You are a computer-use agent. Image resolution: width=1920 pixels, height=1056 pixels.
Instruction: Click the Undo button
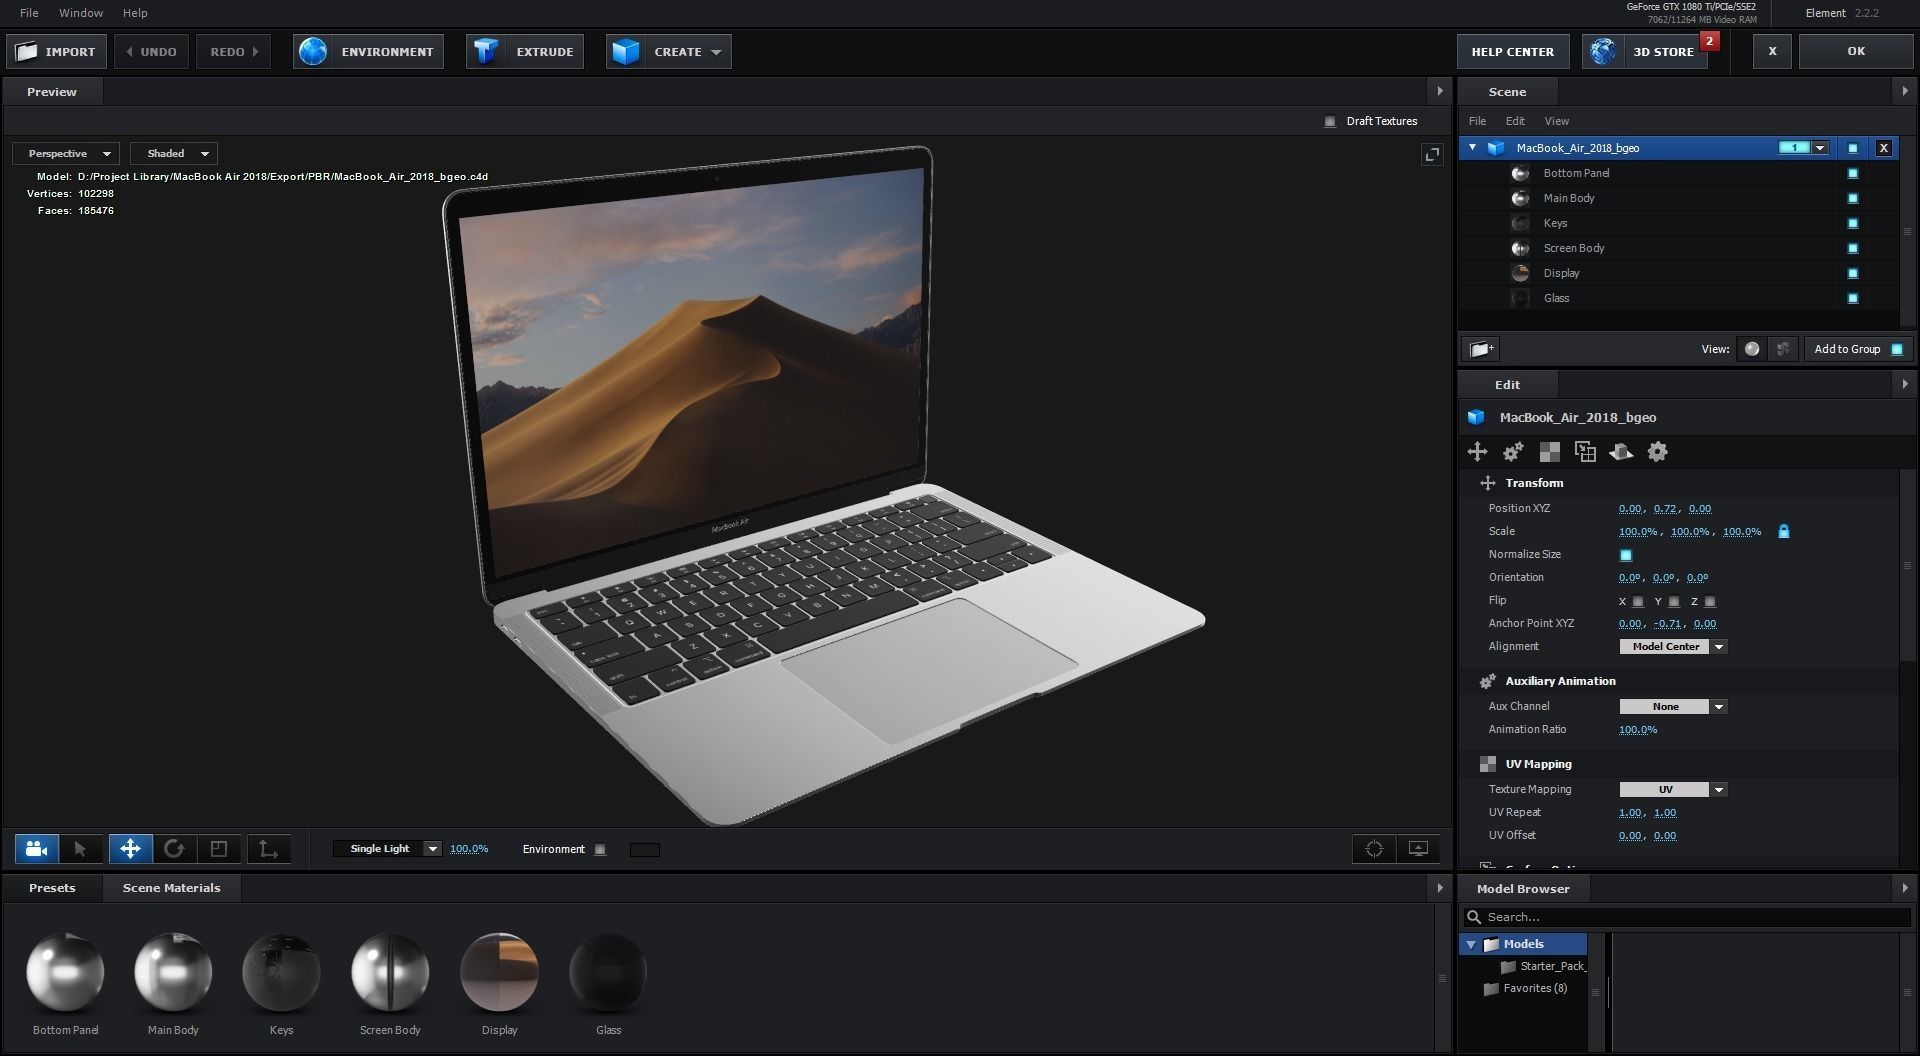[x=151, y=52]
